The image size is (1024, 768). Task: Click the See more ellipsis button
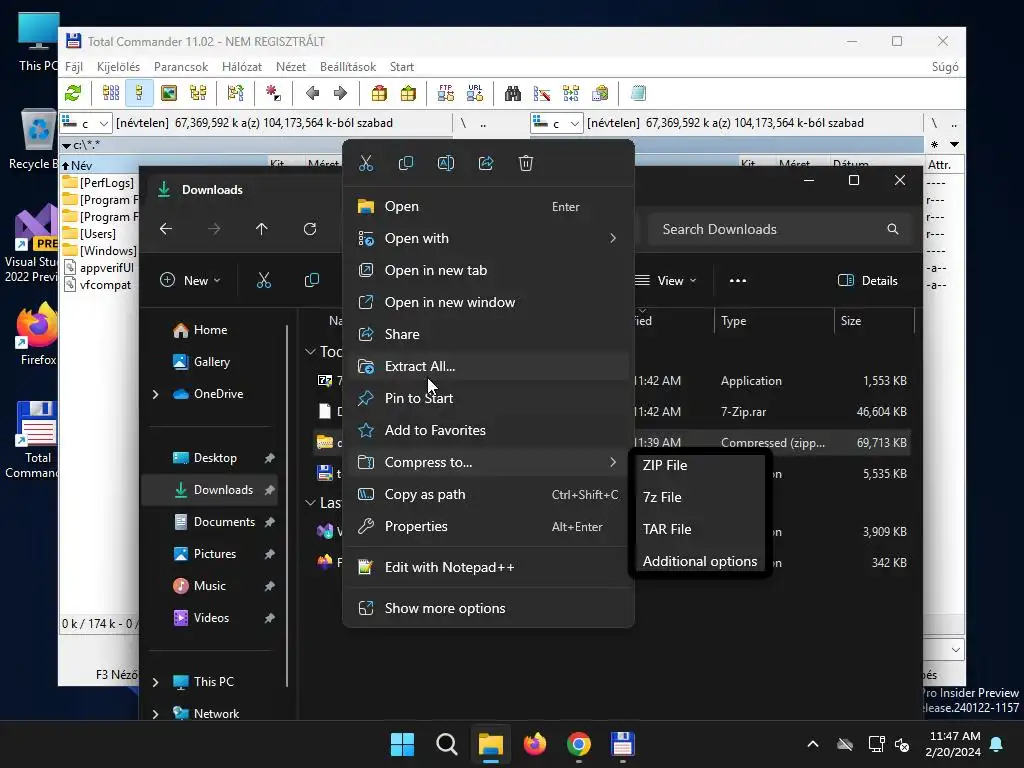738,281
